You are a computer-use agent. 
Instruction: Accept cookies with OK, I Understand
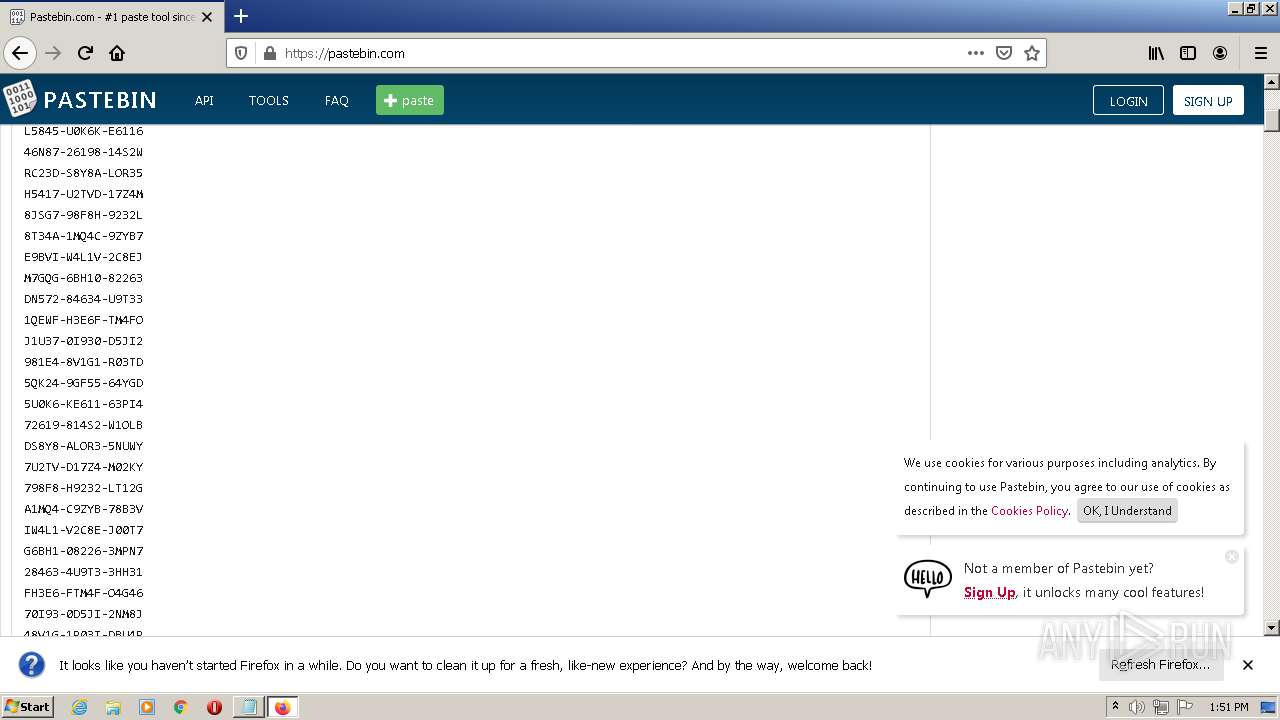click(1127, 511)
